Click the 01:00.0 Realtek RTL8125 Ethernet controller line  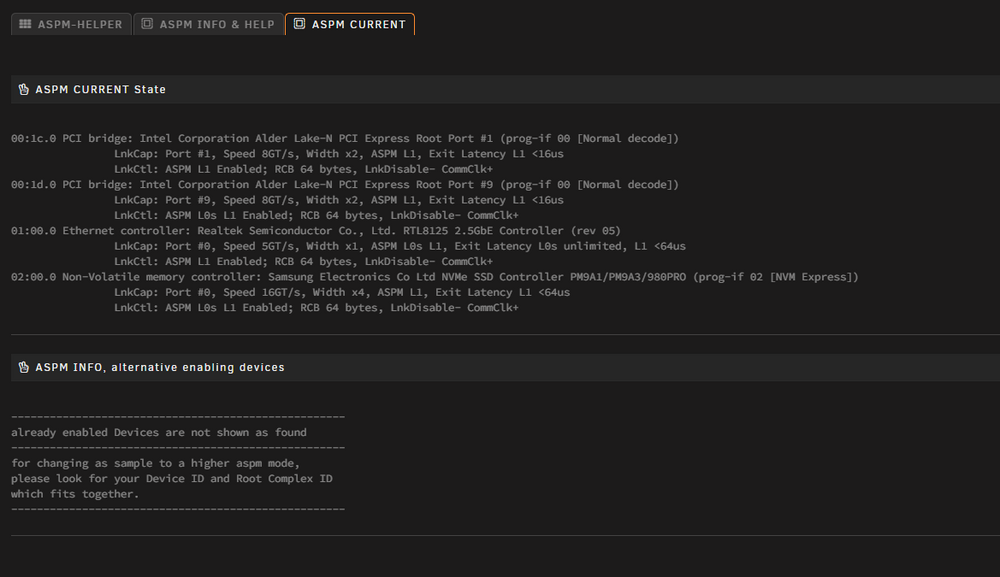(316, 230)
